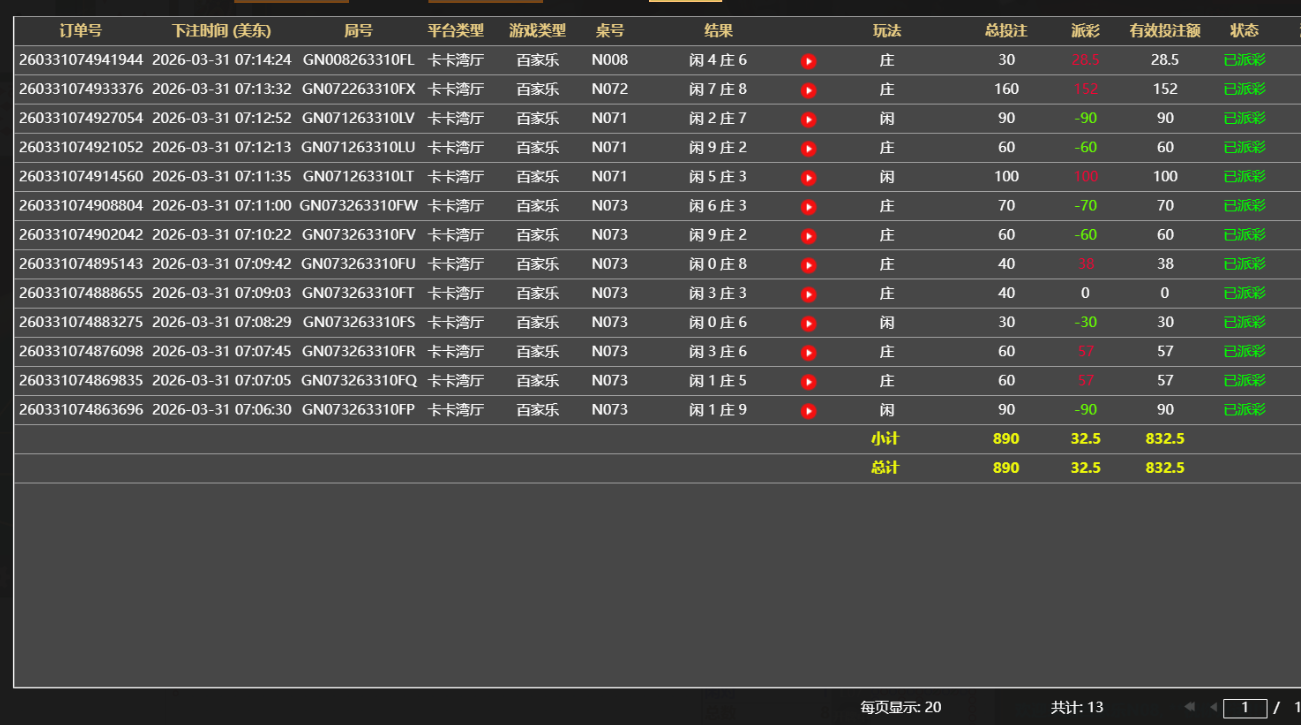
Task: Click 已派彩 status for order 260331074863696
Action: point(1244,410)
